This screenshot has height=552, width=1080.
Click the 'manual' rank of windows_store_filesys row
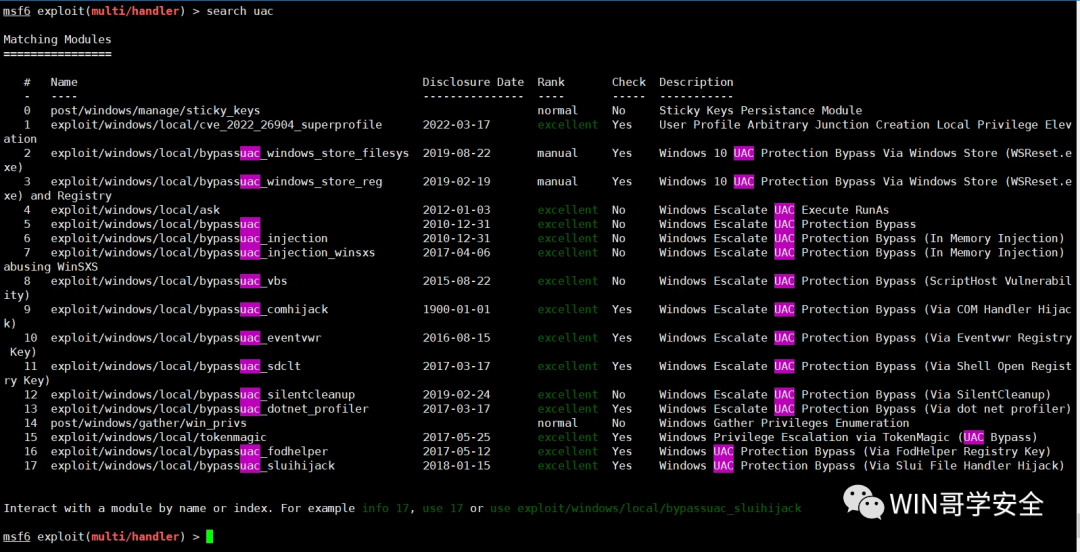pos(557,153)
